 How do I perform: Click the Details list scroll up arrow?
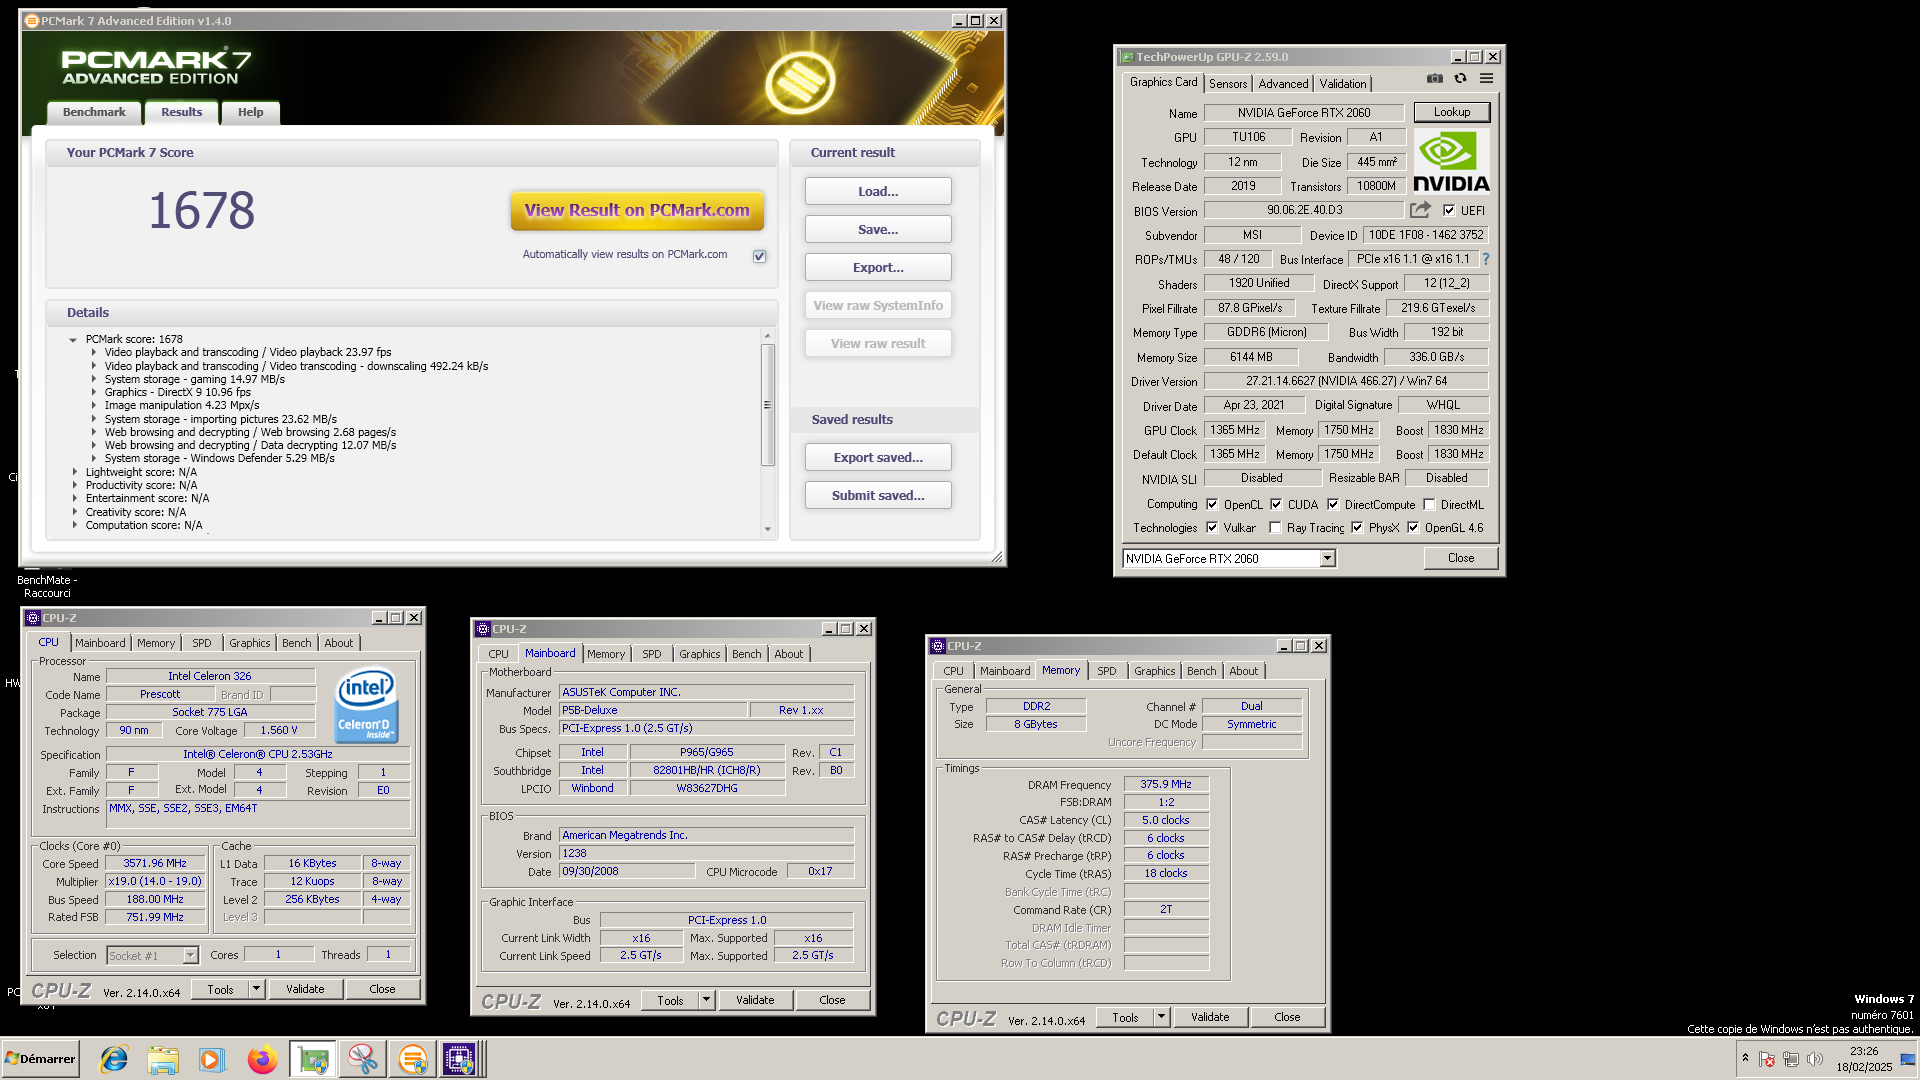pyautogui.click(x=768, y=336)
